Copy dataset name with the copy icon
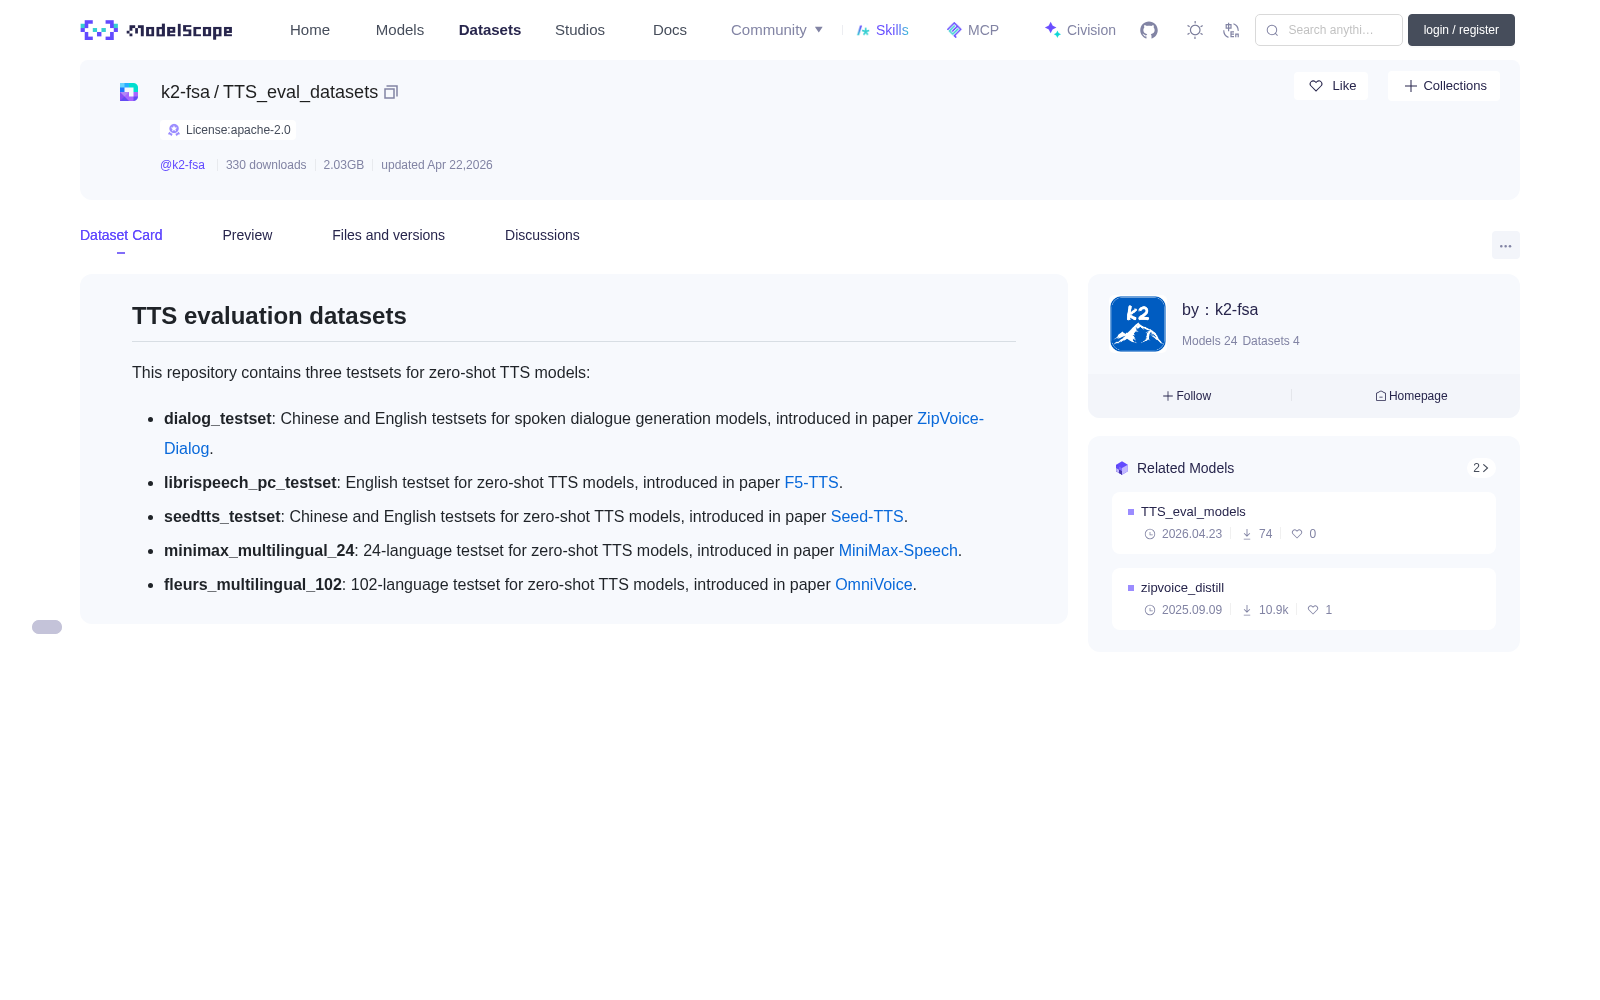 coord(391,92)
